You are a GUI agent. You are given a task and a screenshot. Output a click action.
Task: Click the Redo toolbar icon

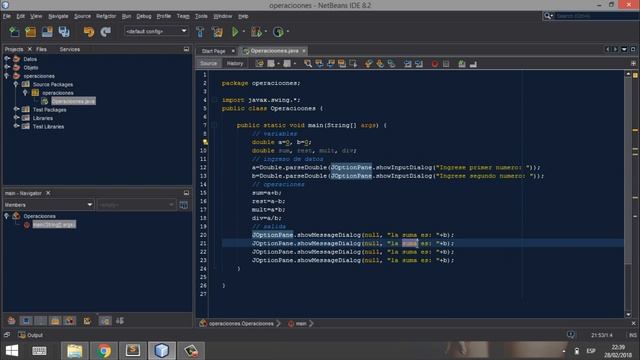click(x=106, y=32)
